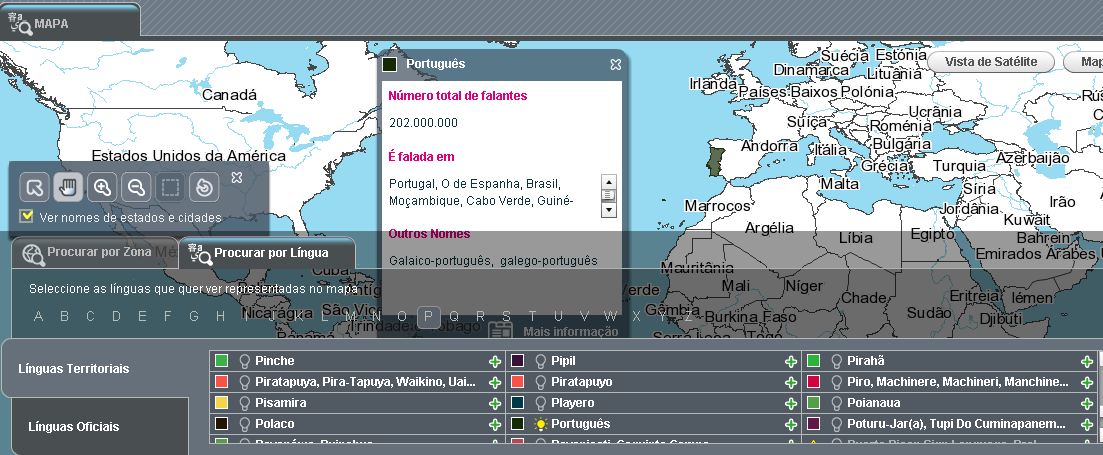This screenshot has height=455, width=1103.
Task: Toggle Piratapuyo lightbulb visibility
Action: (540, 382)
